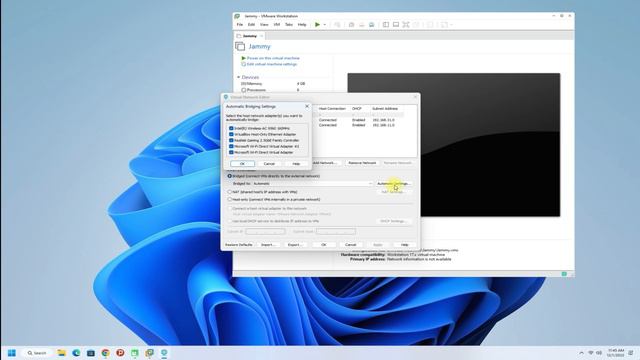Click the console view toolbar icon
The width and height of the screenshot is (640, 360).
396,24
